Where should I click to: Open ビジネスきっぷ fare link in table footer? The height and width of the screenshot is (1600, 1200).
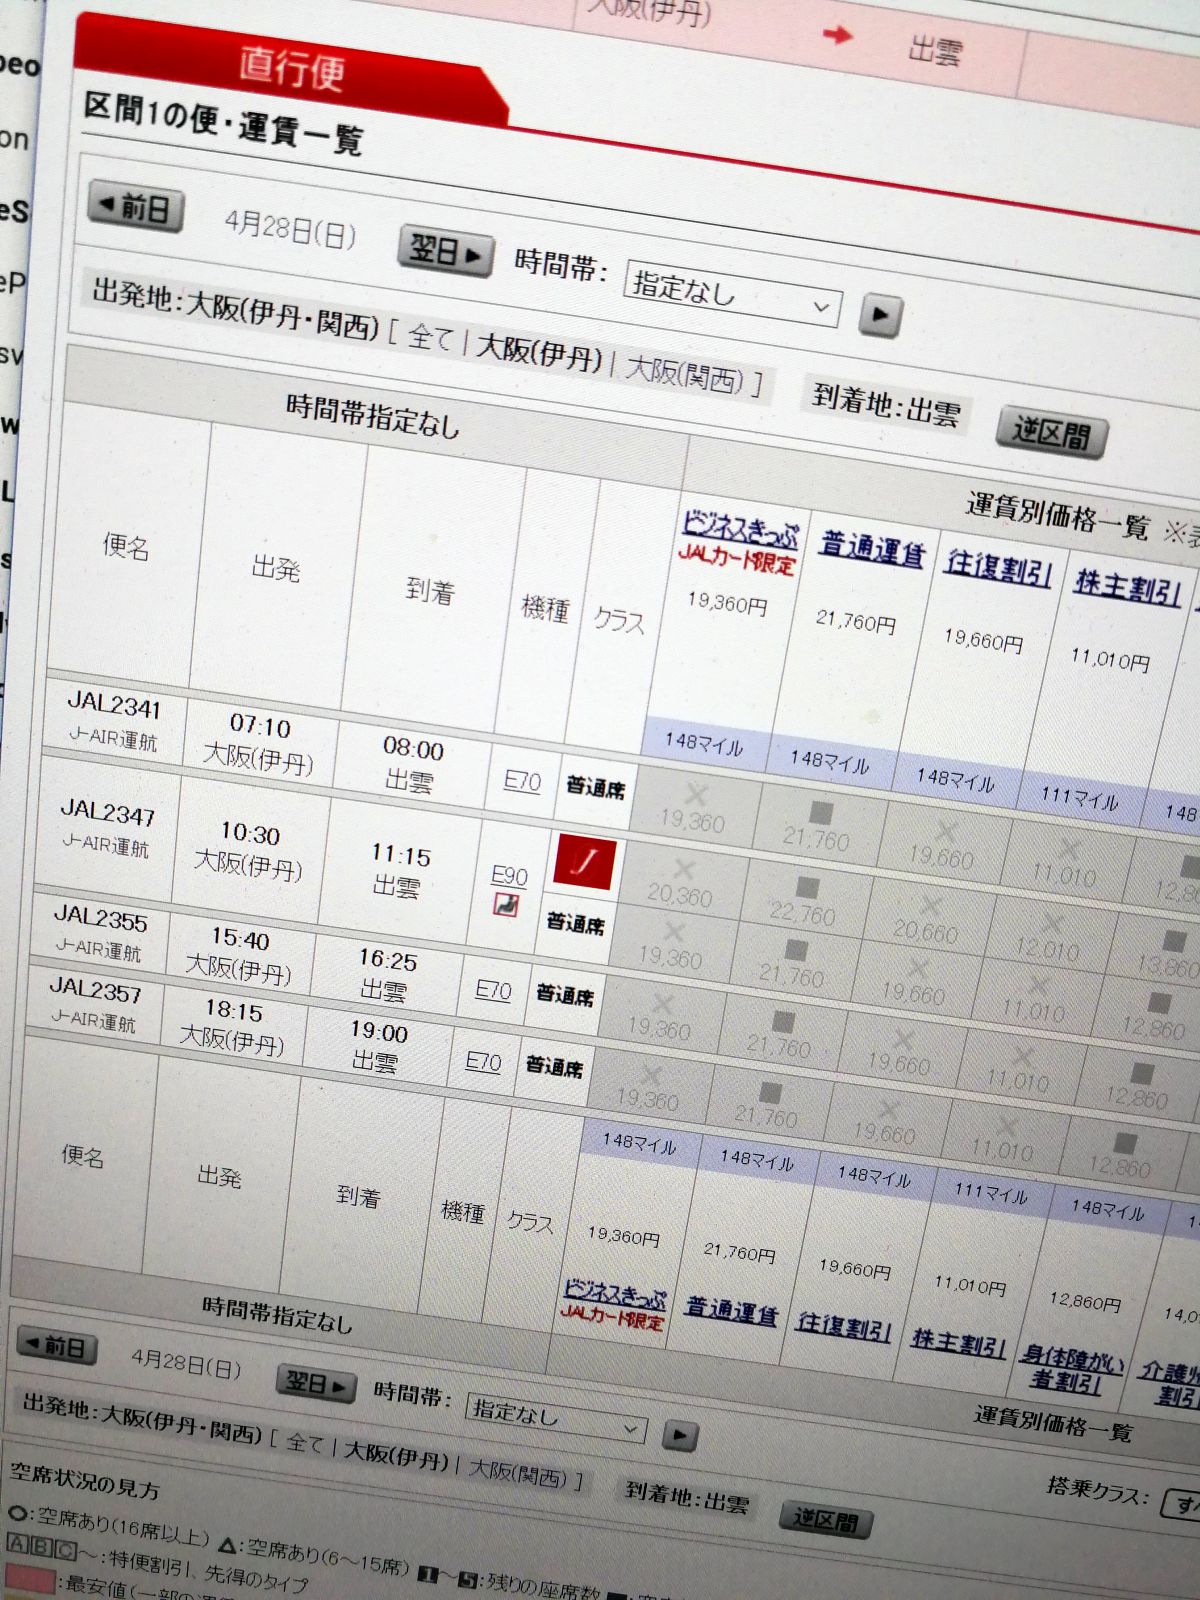614,1294
